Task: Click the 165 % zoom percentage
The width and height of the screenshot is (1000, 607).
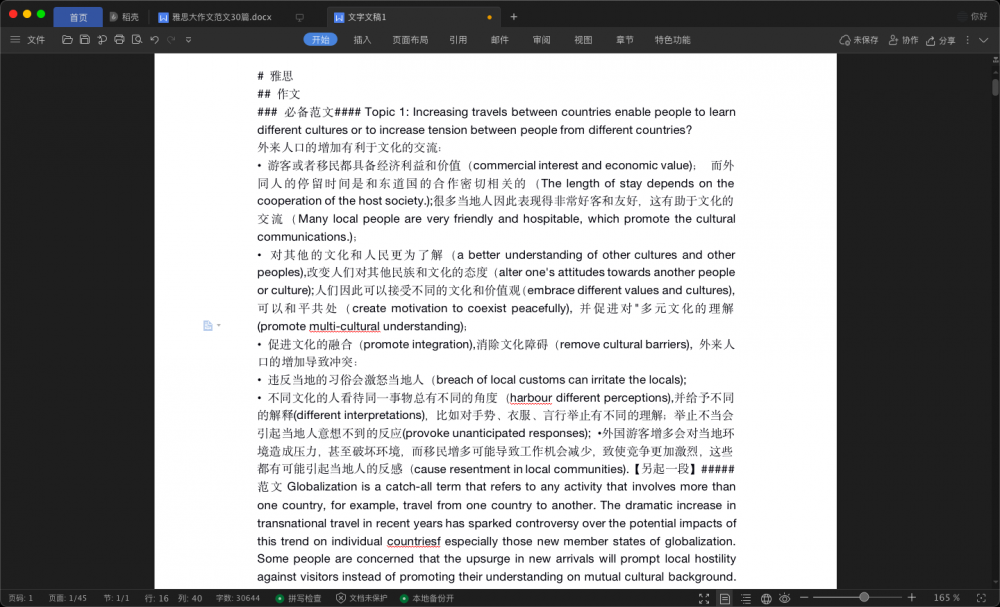Action: coord(946,598)
